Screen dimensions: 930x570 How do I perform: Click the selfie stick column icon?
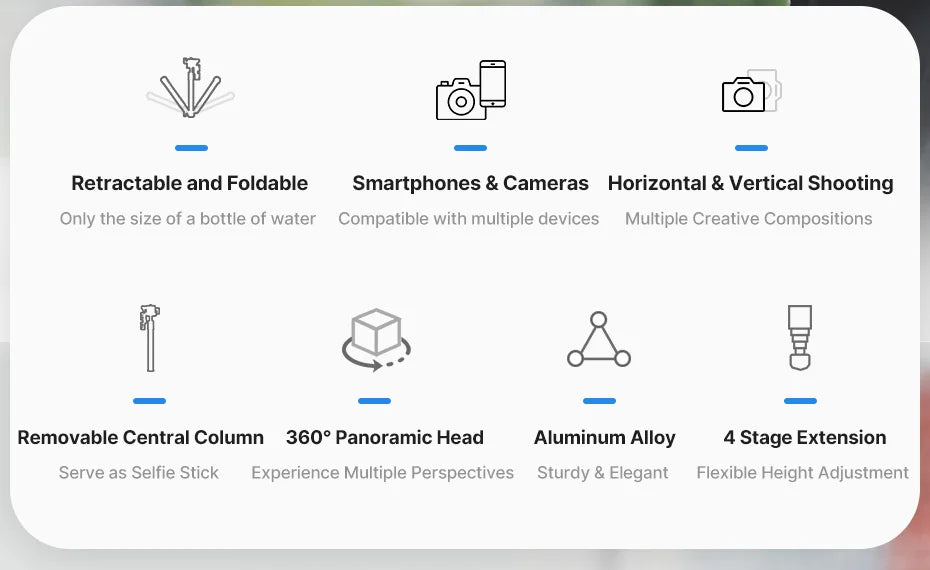click(150, 338)
